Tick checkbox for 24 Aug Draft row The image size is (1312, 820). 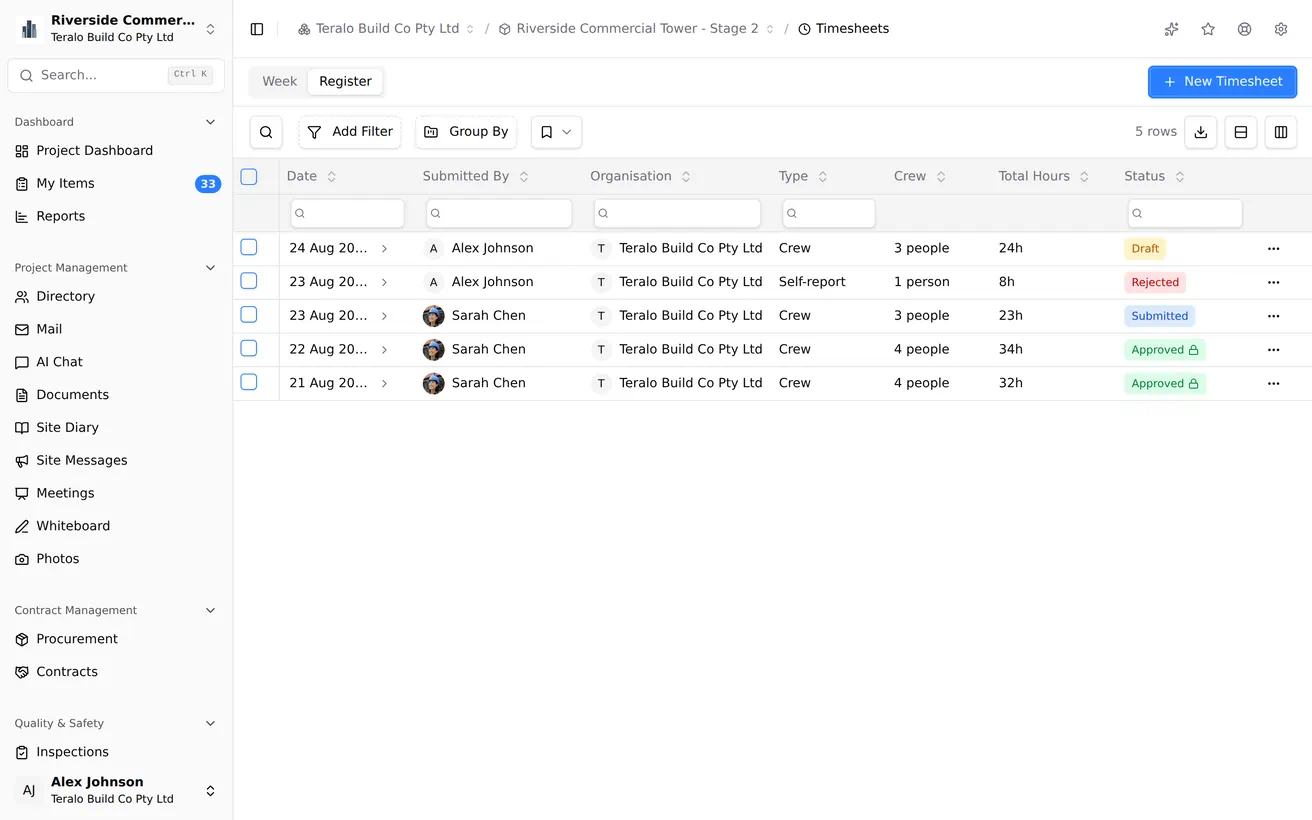pyautogui.click(x=249, y=247)
